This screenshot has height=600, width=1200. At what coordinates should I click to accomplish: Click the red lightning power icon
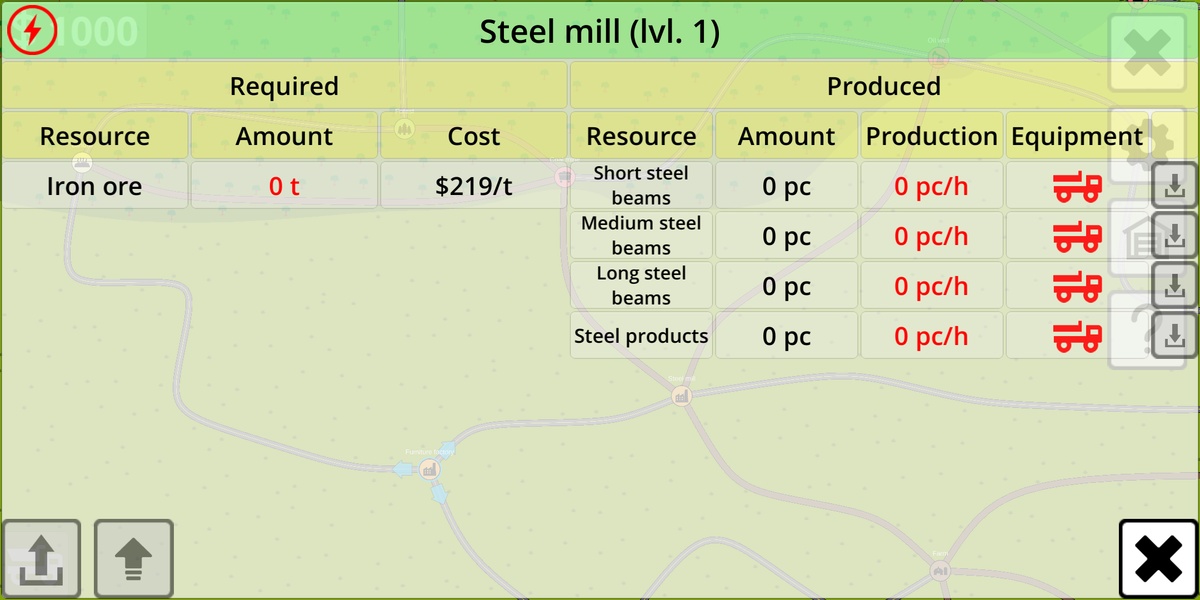[x=32, y=31]
